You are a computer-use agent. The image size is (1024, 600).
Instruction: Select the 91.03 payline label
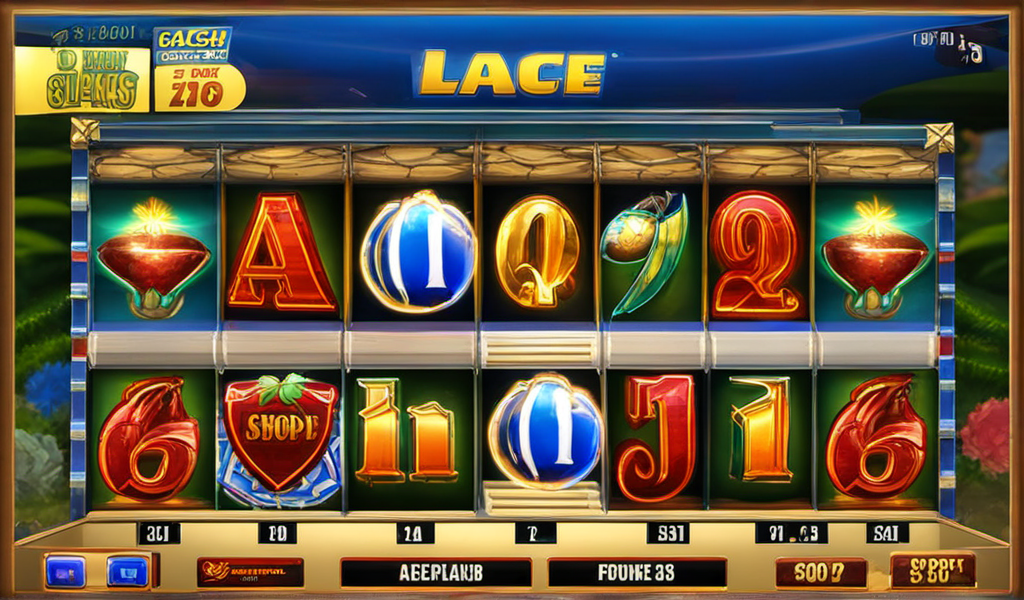coord(791,533)
